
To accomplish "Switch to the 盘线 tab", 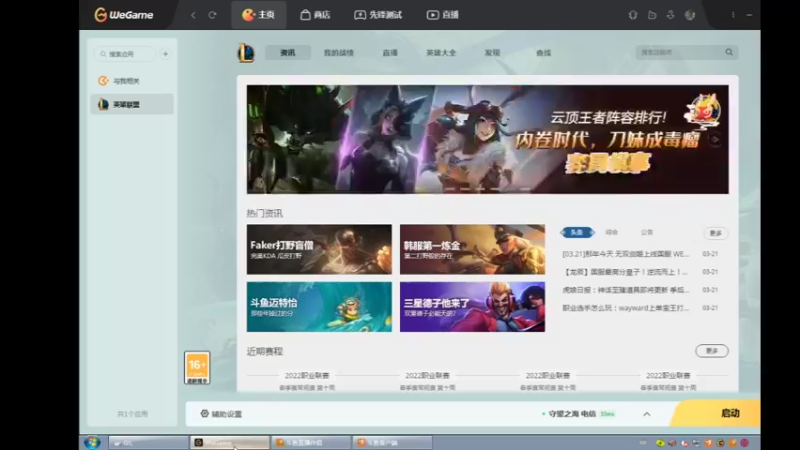I will pos(543,53).
